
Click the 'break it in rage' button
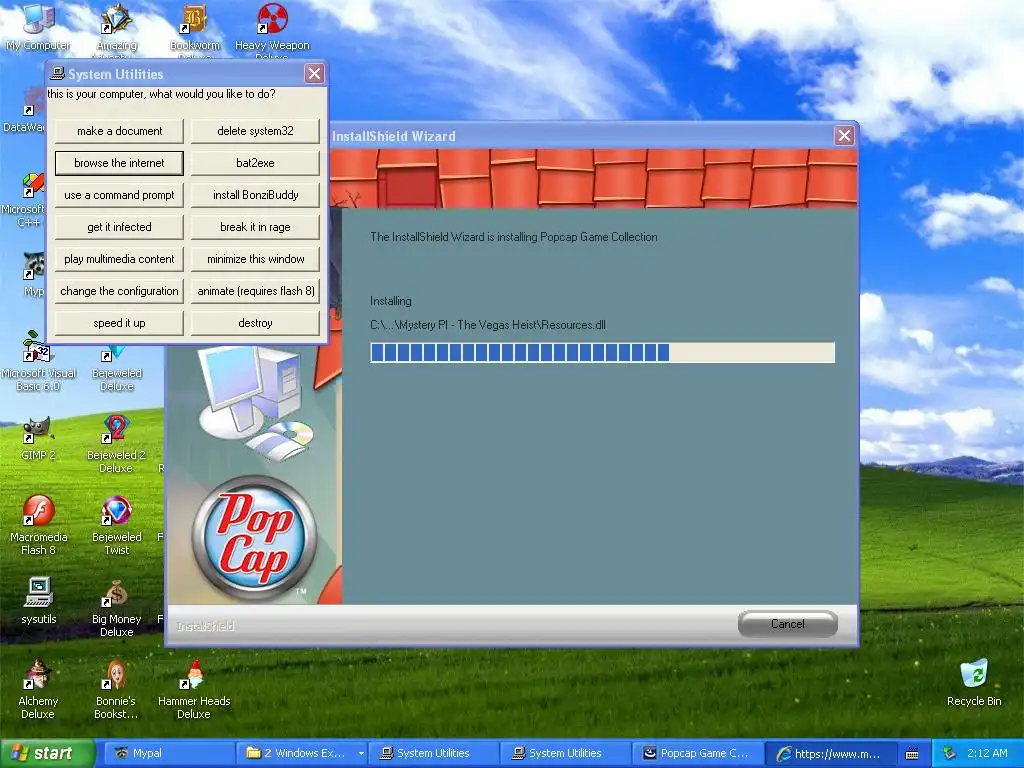click(255, 227)
